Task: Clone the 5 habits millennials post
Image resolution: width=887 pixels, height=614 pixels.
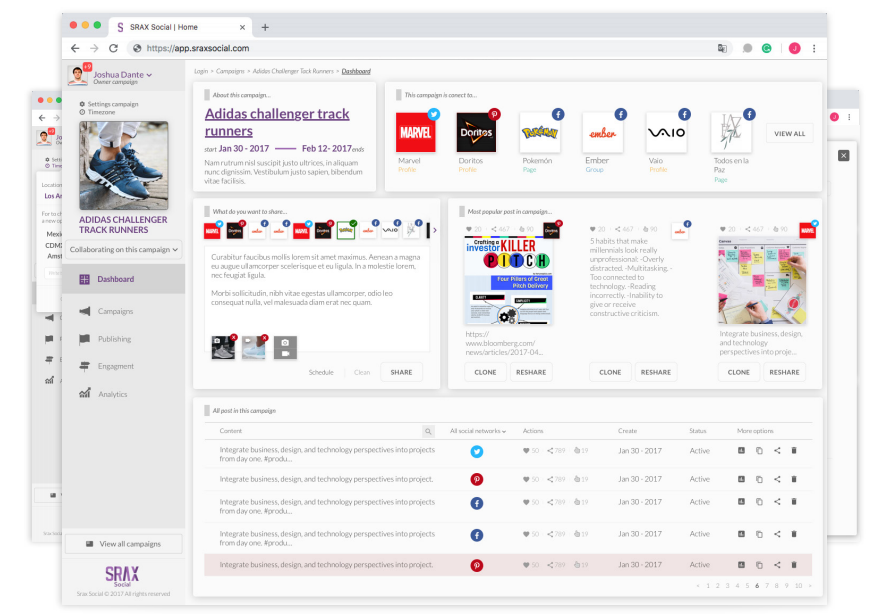Action: [x=610, y=372]
